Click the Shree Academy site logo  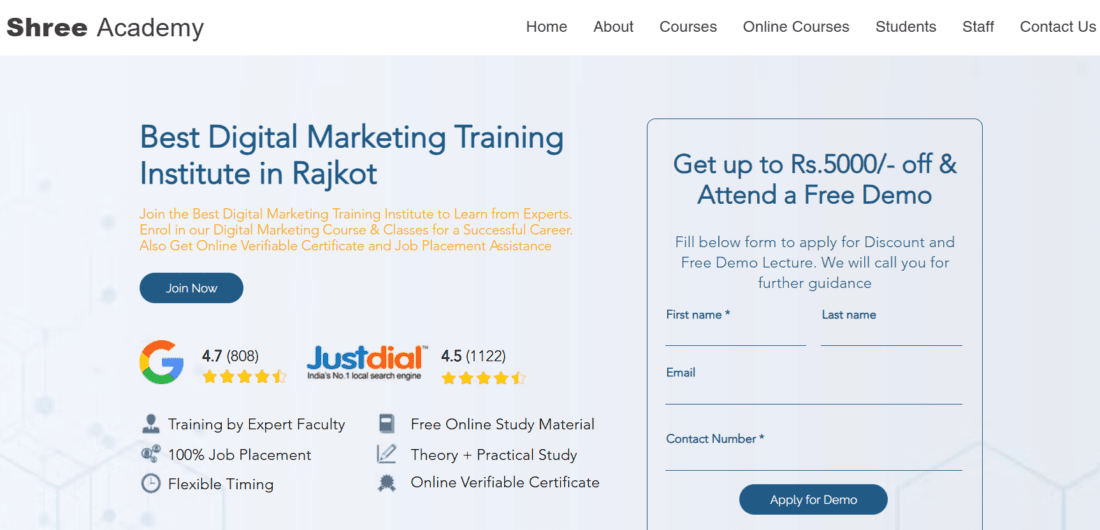click(105, 28)
